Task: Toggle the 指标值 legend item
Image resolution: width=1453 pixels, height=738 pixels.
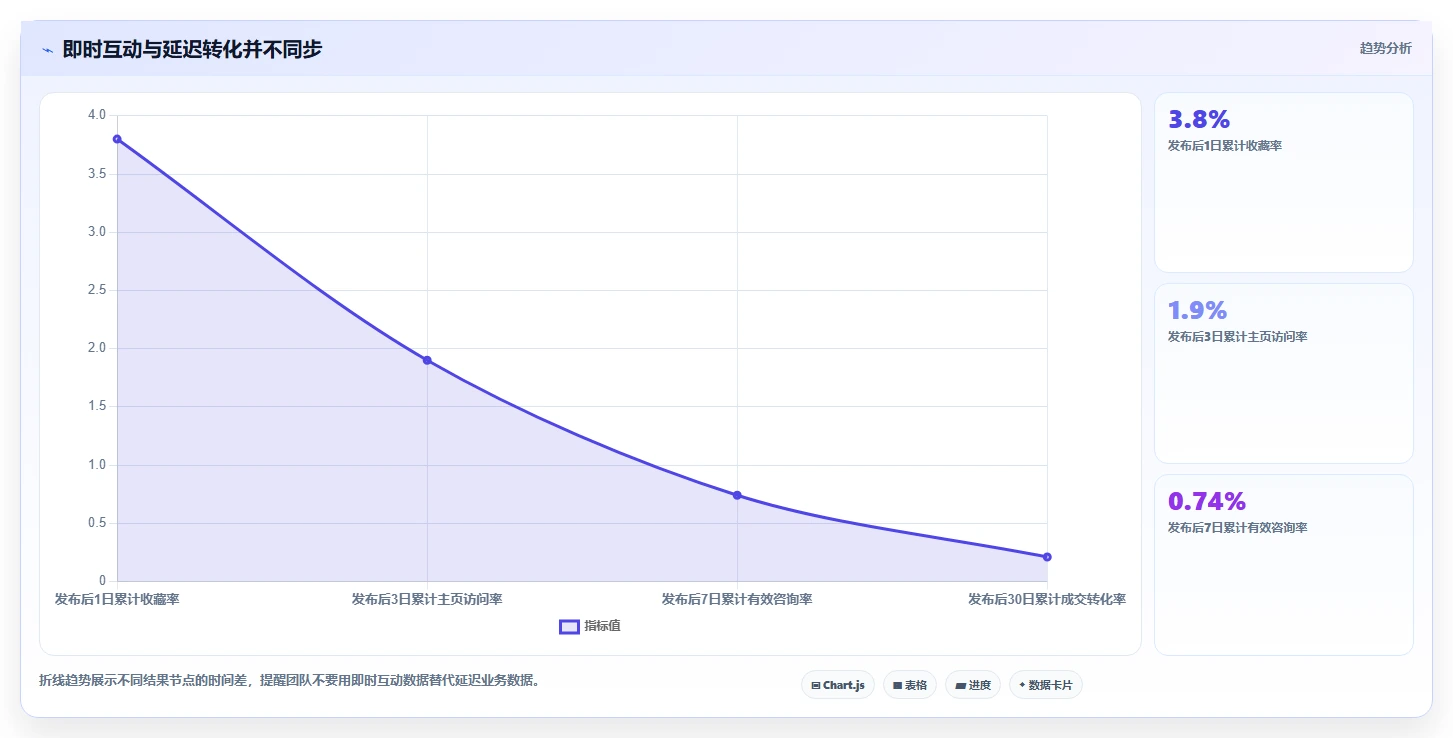Action: coord(590,626)
